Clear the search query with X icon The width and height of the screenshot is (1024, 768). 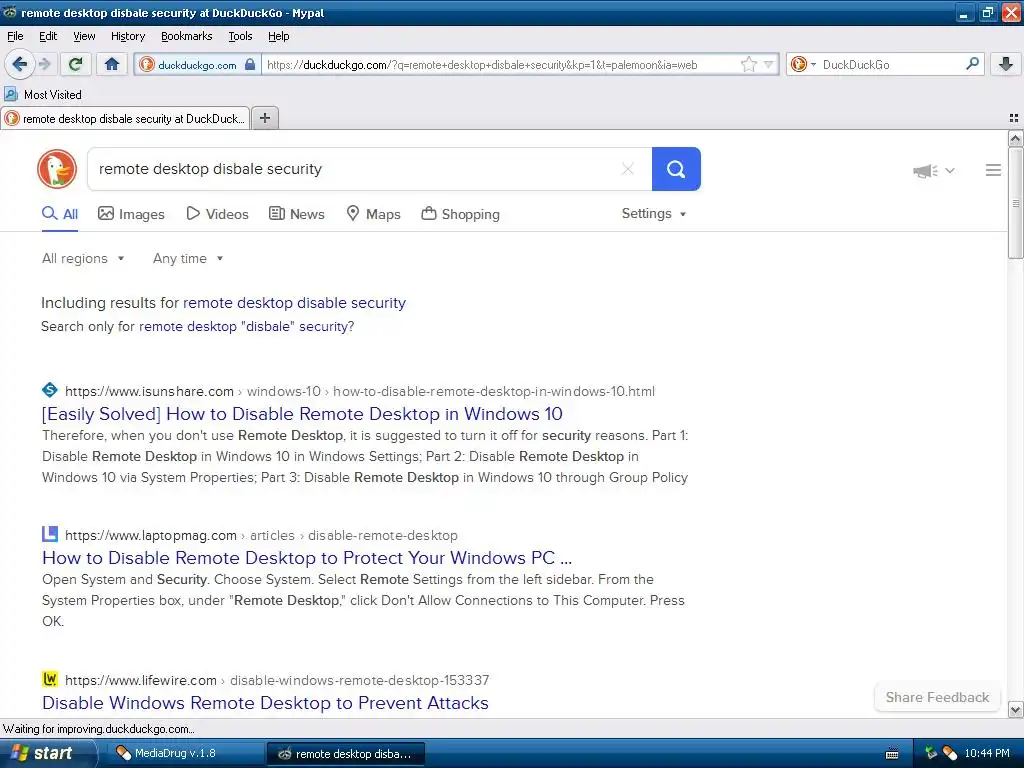(628, 169)
